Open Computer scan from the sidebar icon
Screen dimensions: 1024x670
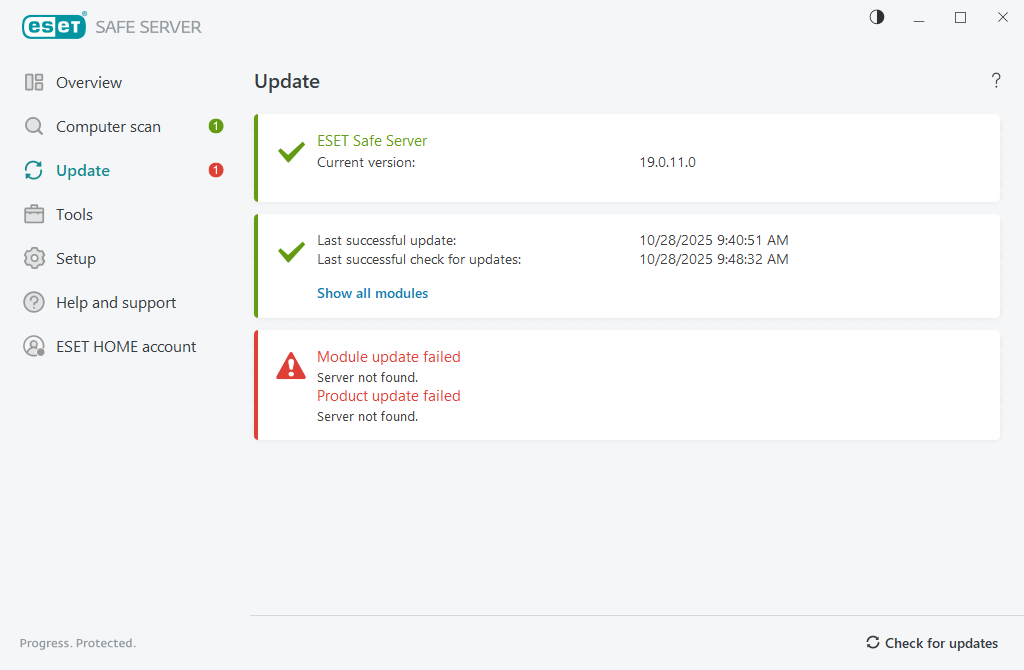32,126
